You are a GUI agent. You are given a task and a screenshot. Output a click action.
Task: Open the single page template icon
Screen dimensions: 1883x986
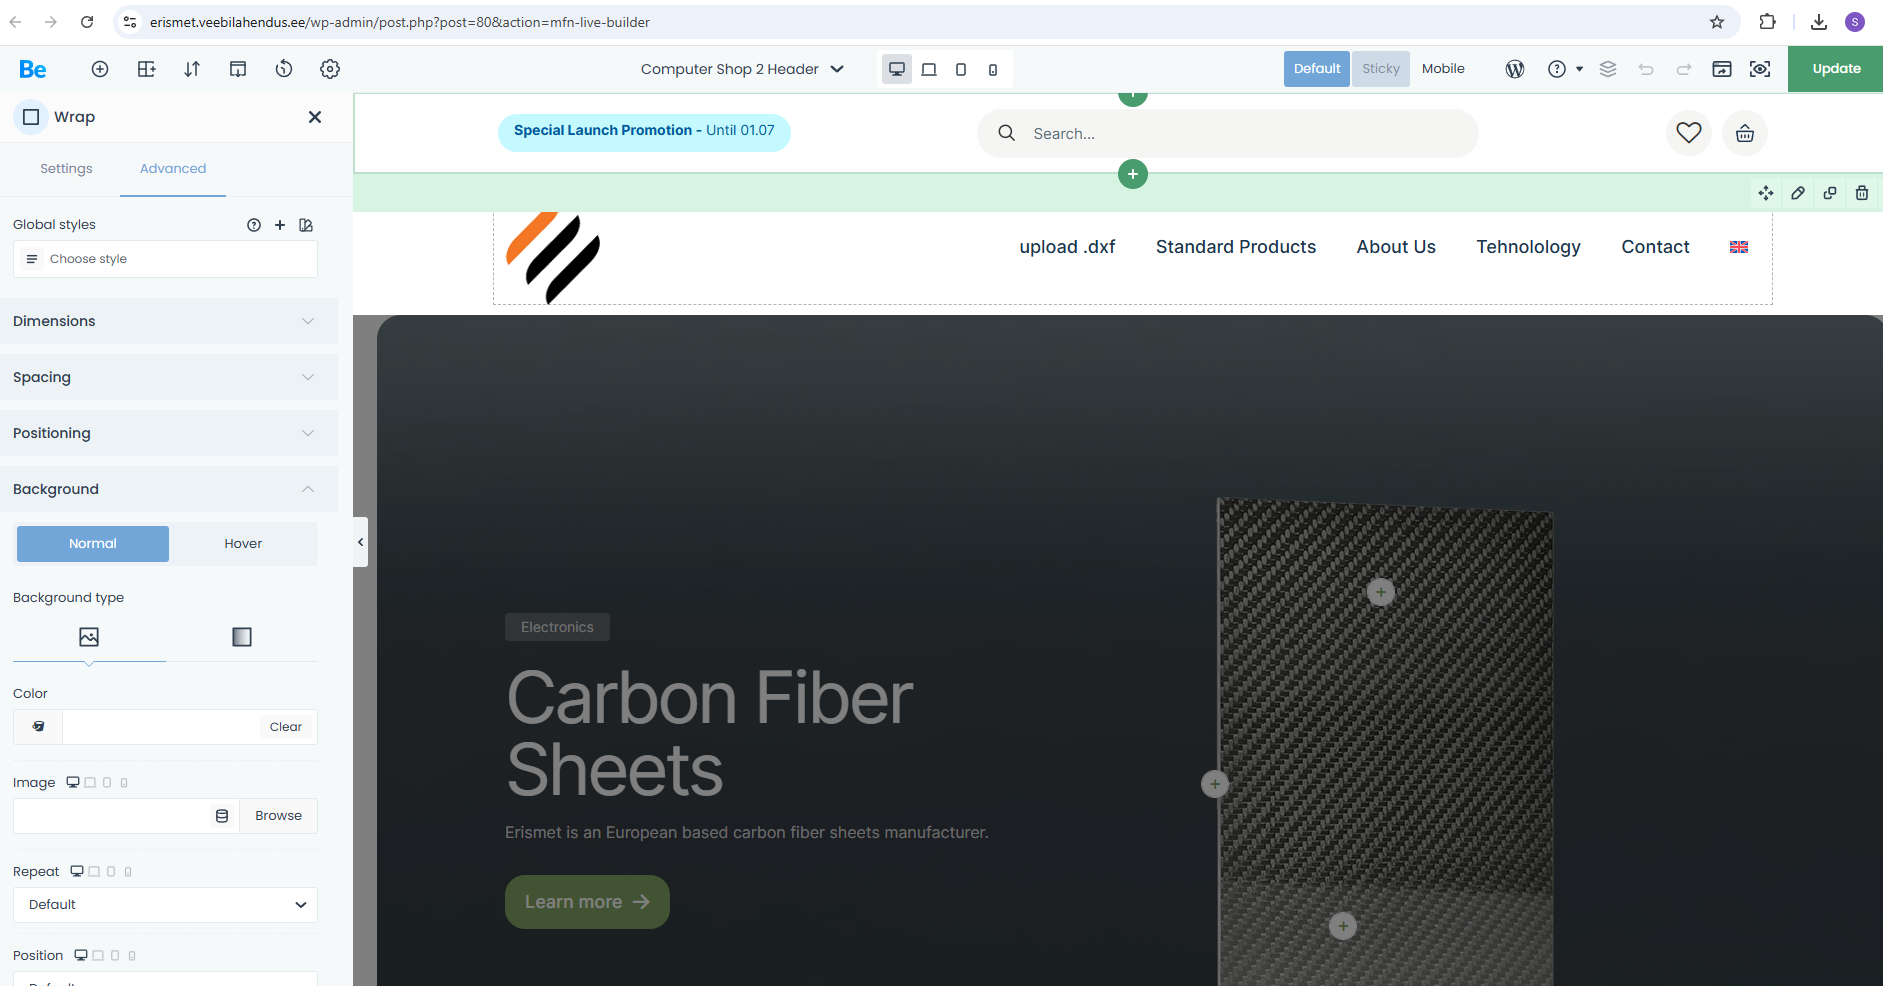(238, 69)
